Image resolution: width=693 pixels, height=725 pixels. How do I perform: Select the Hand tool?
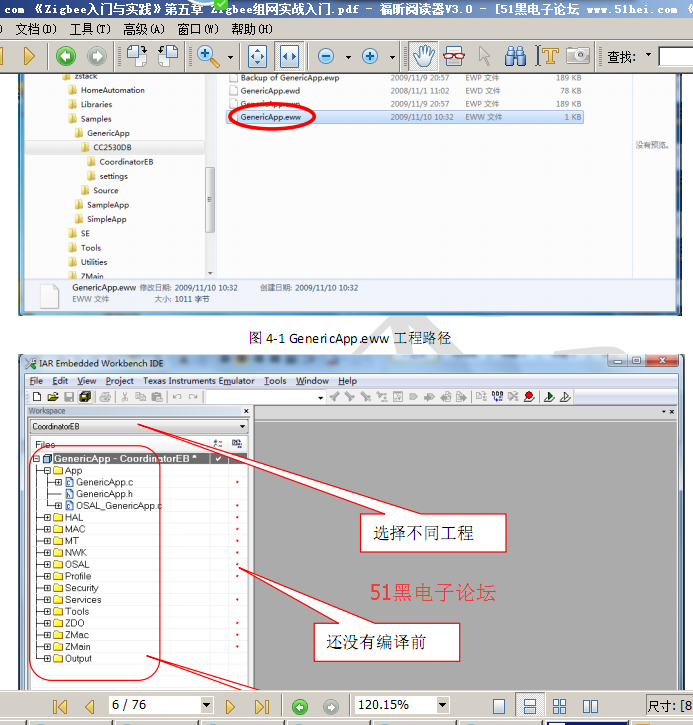click(x=423, y=56)
